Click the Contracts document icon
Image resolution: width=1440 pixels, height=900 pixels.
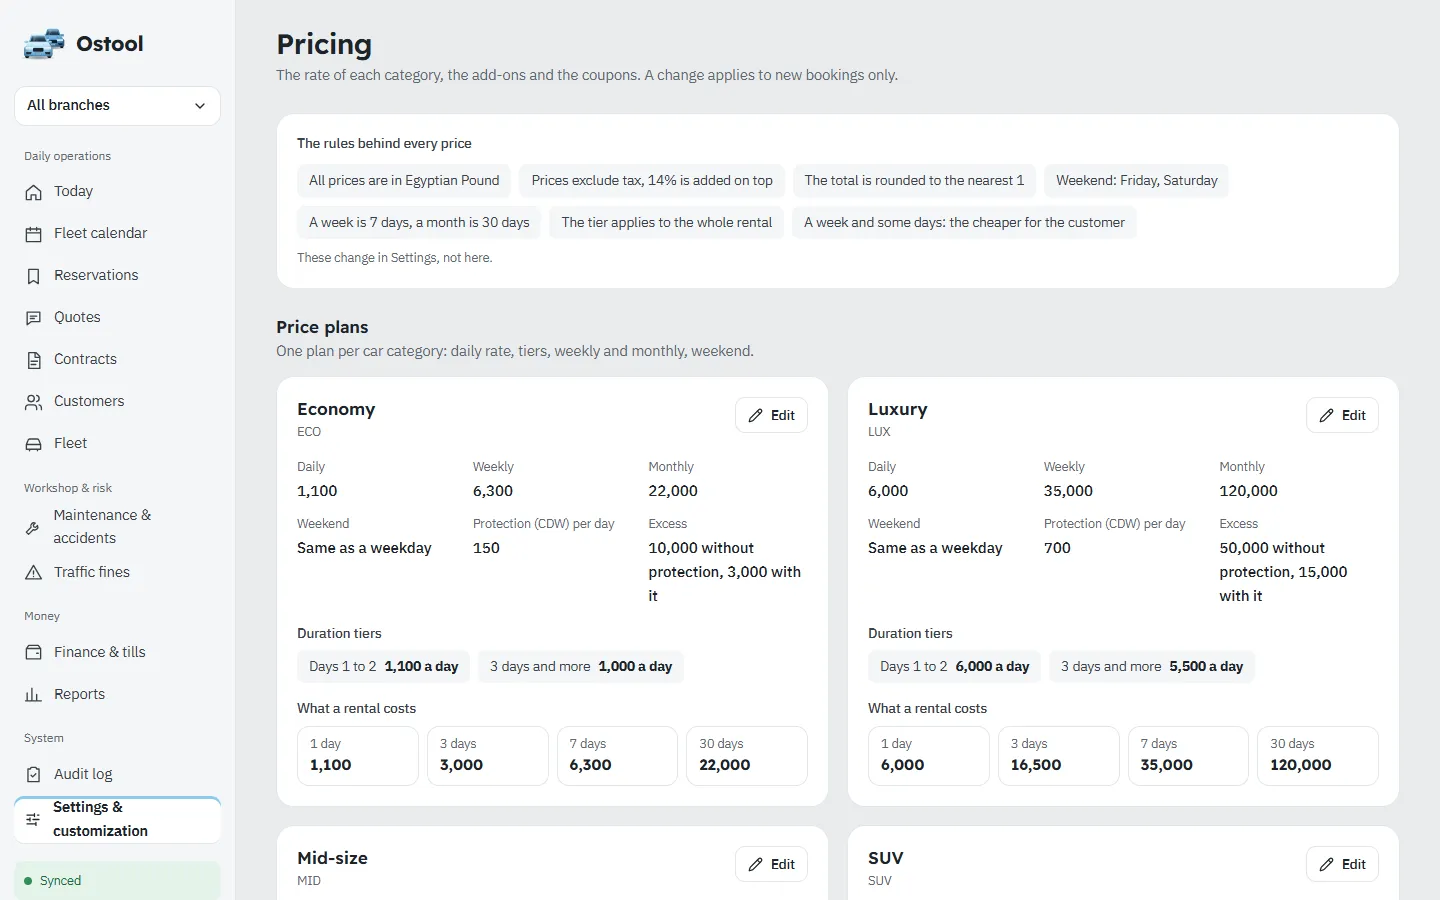(34, 360)
